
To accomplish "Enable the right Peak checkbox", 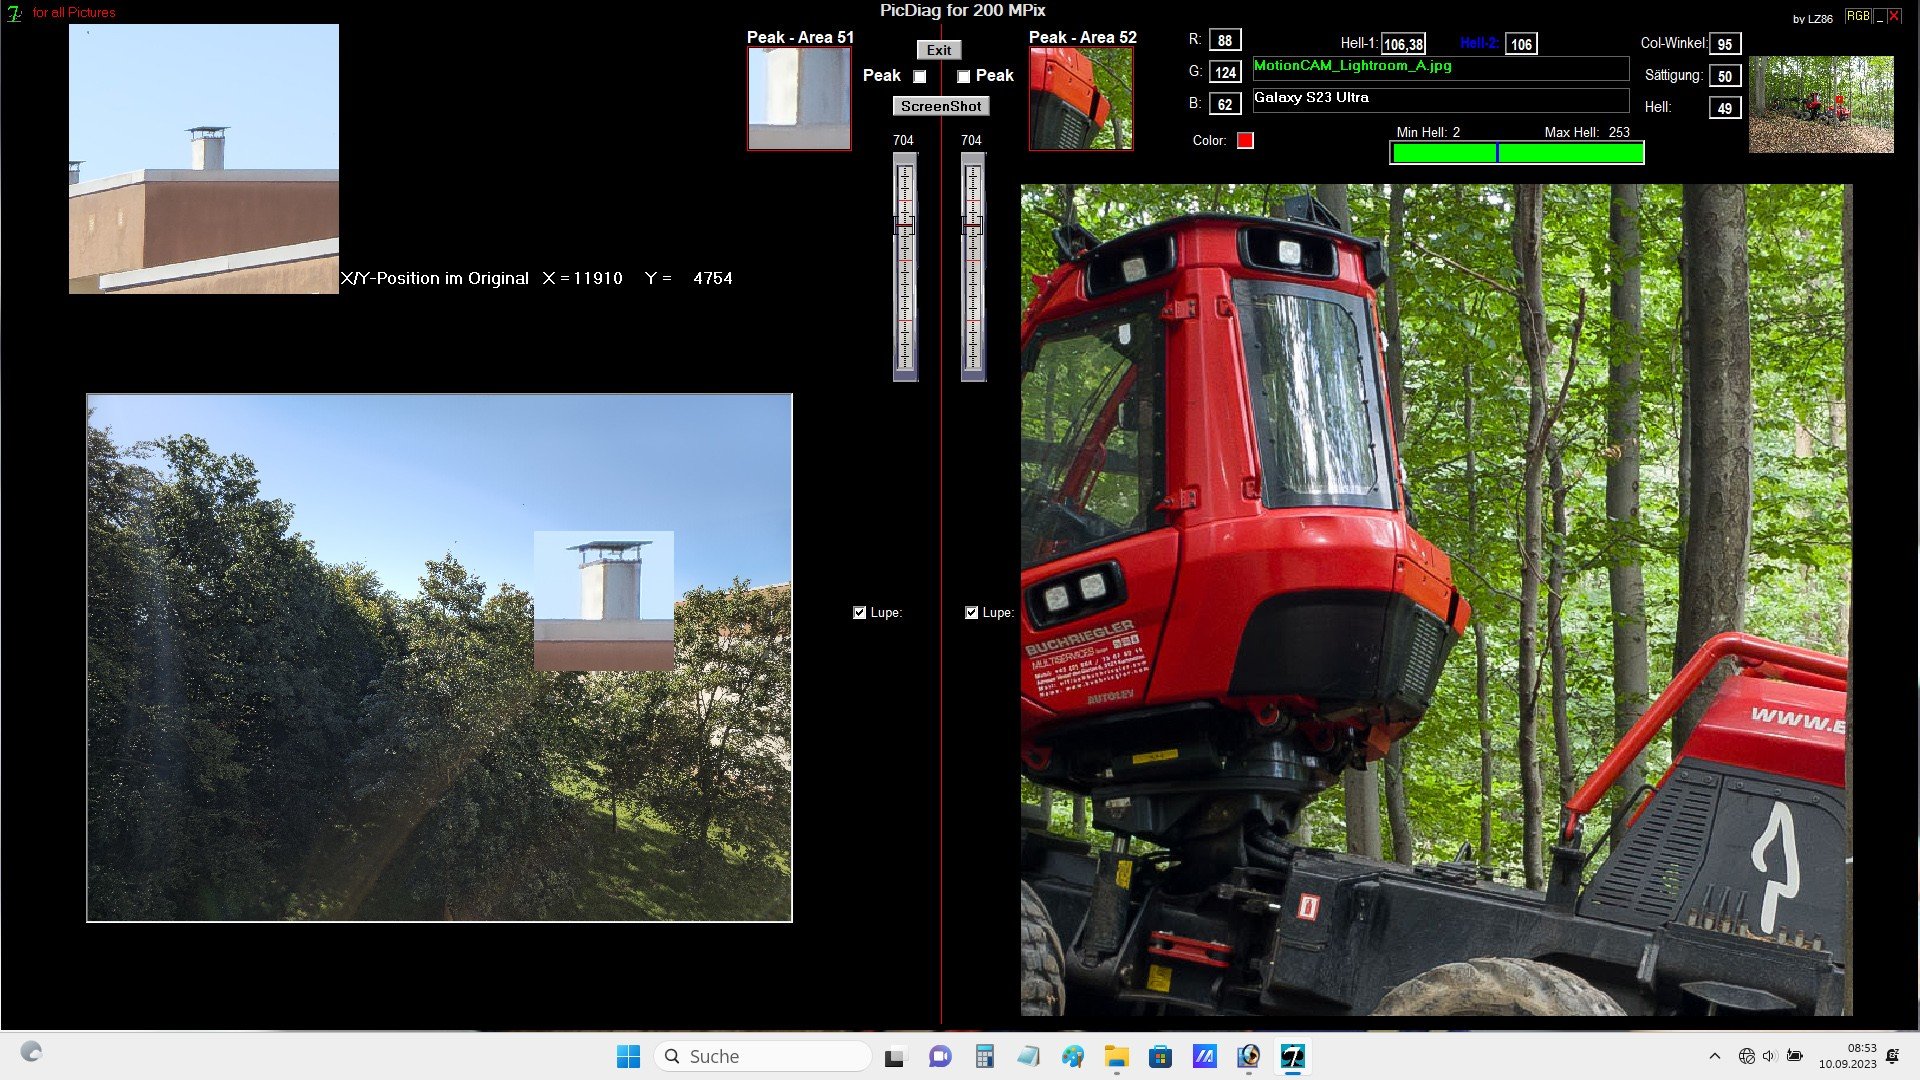I will [x=963, y=76].
